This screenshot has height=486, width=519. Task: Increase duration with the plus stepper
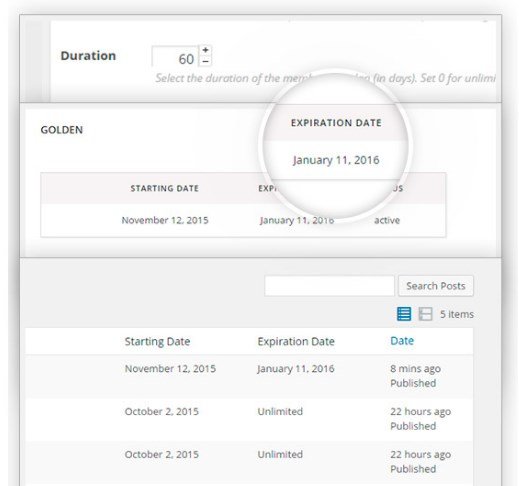tap(205, 50)
